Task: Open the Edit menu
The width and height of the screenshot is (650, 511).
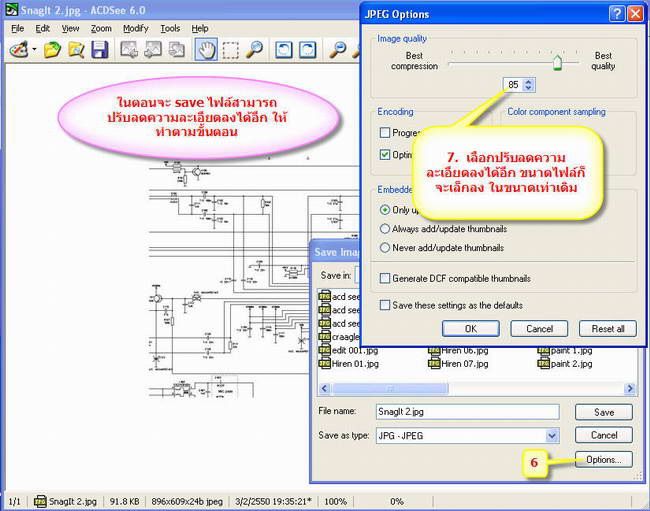Action: click(x=42, y=28)
